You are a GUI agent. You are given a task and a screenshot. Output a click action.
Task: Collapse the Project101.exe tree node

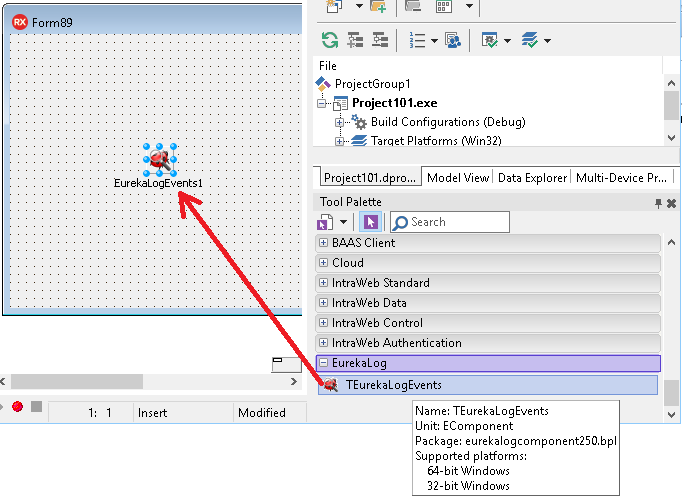pyautogui.click(x=322, y=104)
